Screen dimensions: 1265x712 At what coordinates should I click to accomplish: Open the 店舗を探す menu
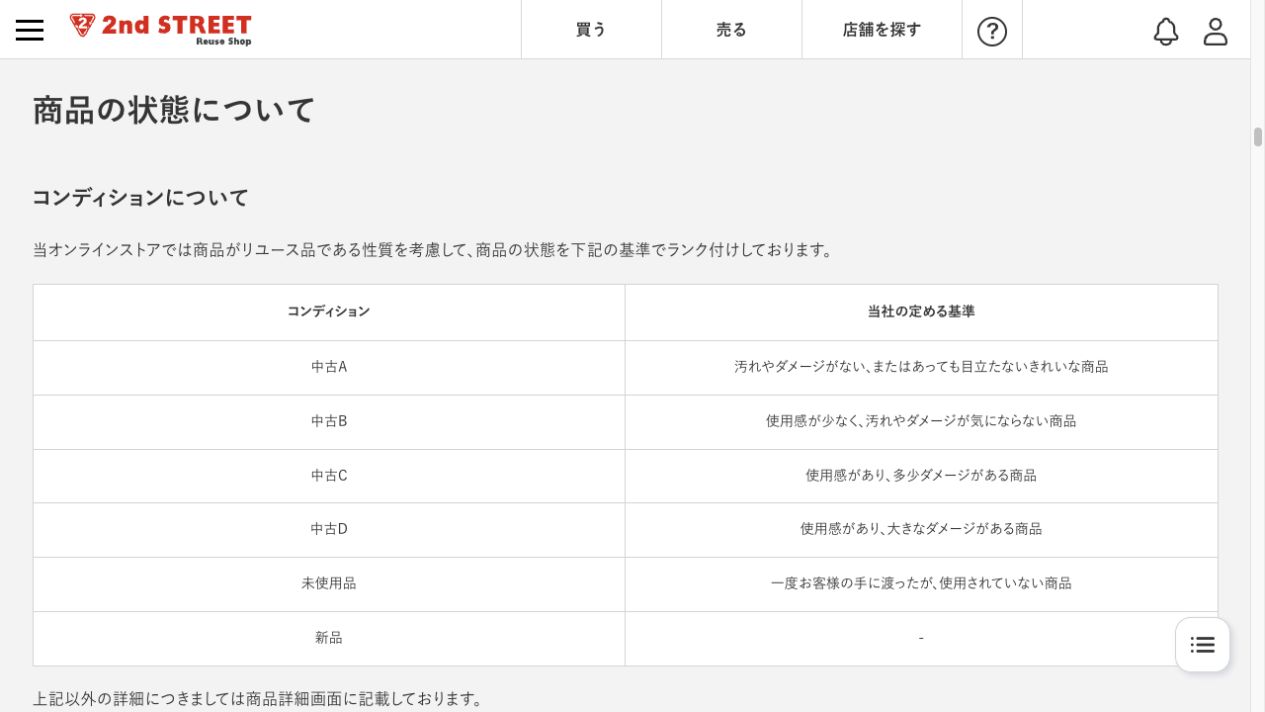click(x=882, y=29)
